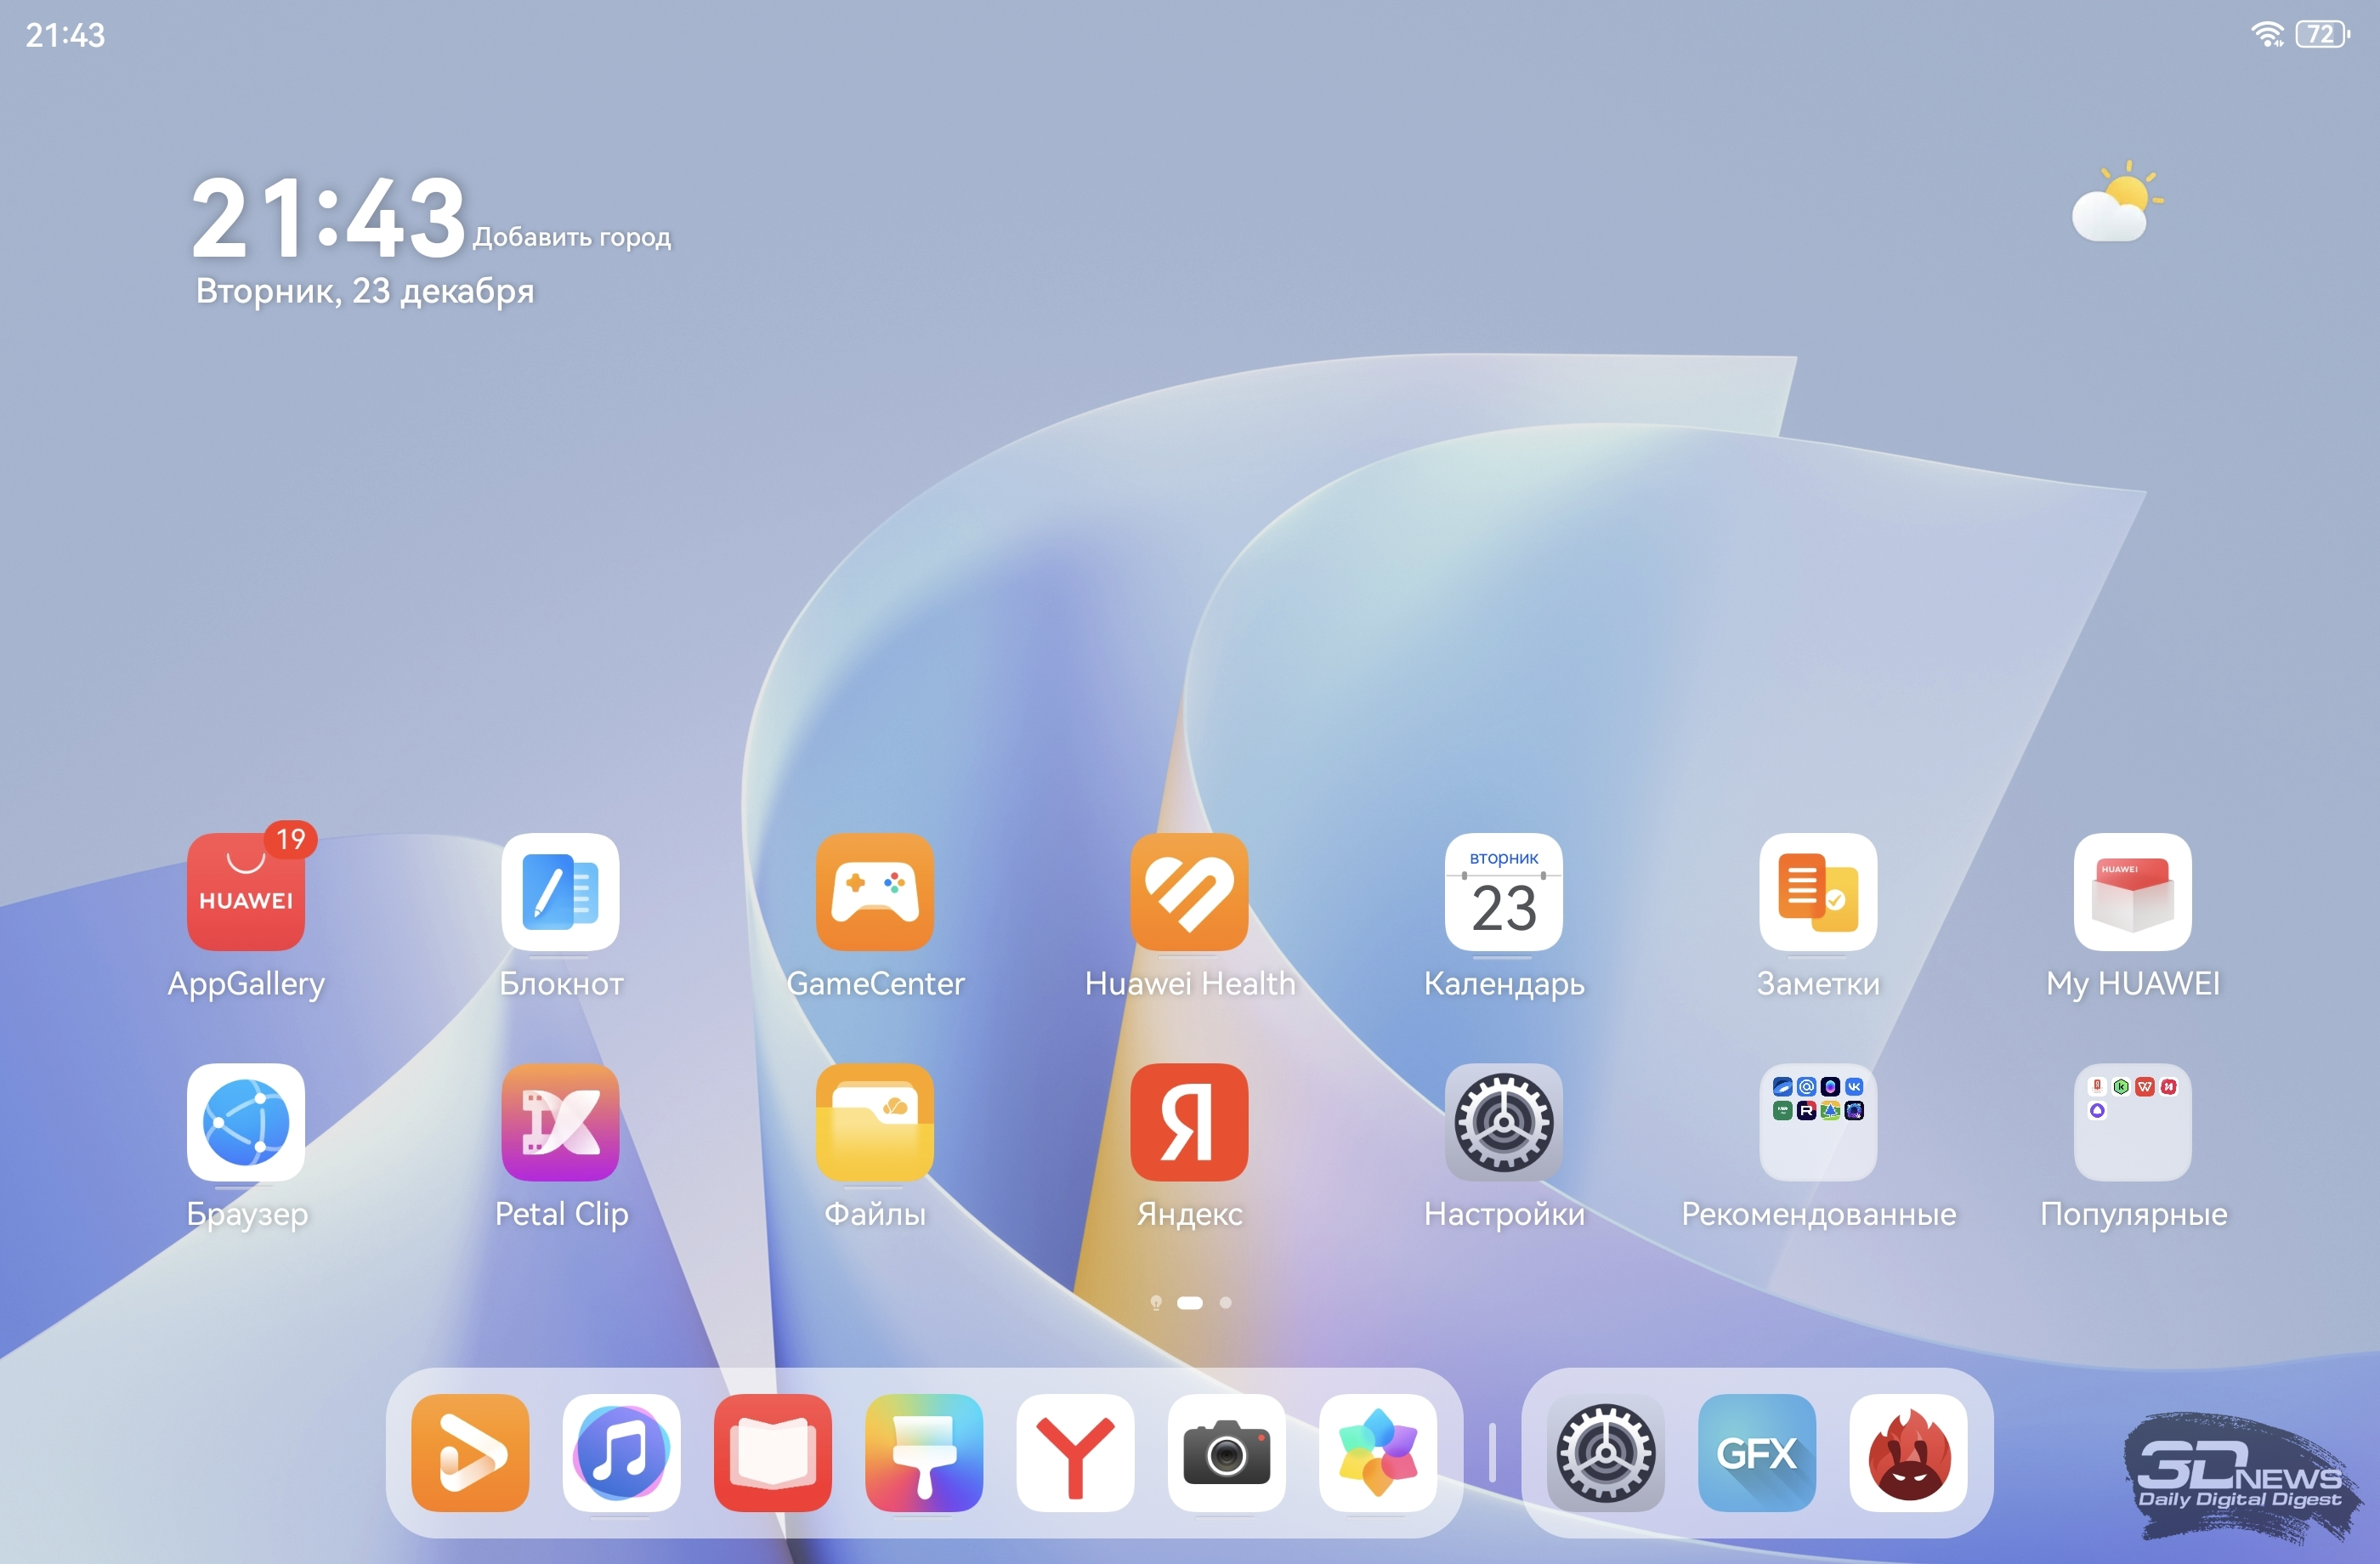
Task: Expand the Популярные folder
Action: (2132, 1121)
